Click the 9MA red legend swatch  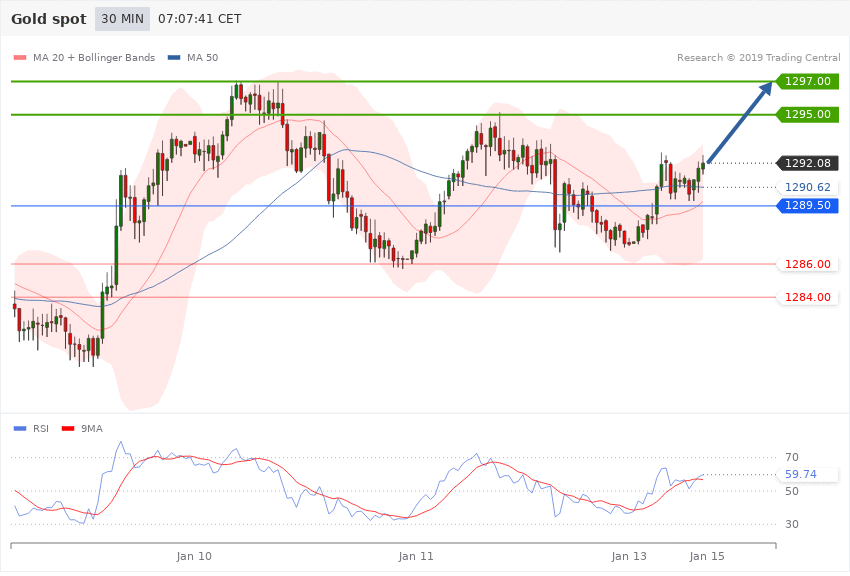pyautogui.click(x=68, y=429)
